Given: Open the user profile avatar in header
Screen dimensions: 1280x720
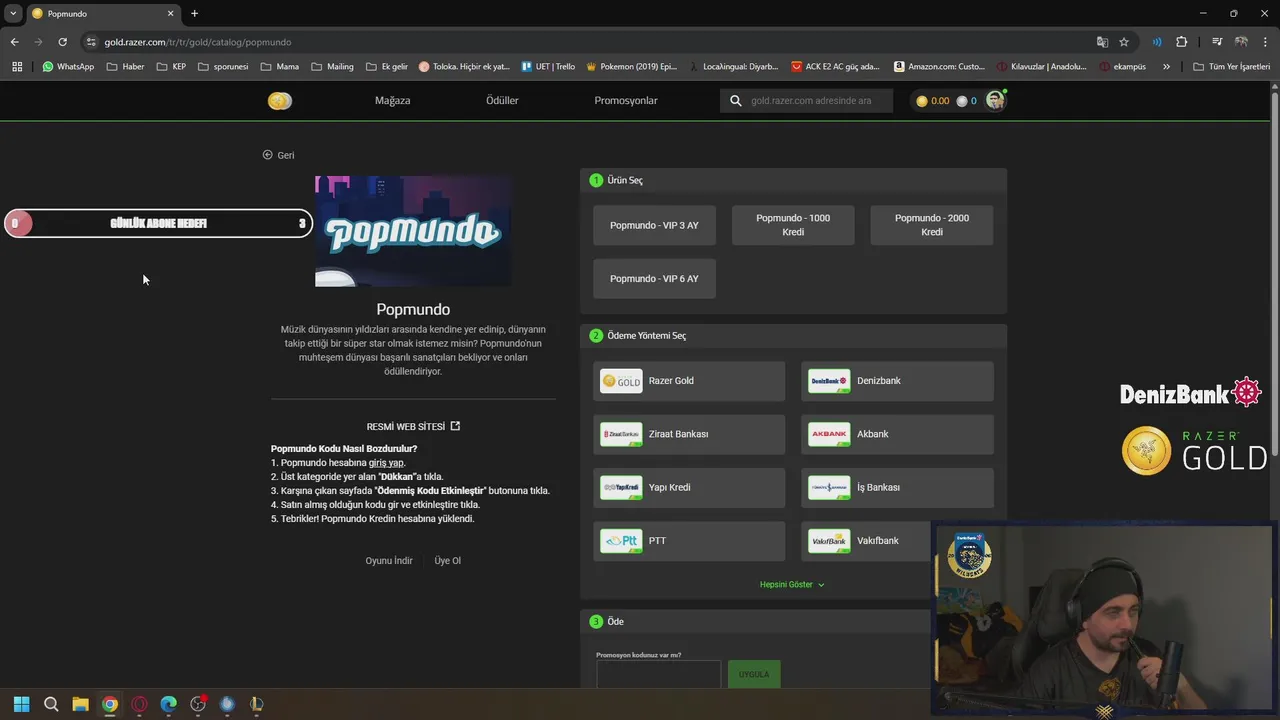Looking at the screenshot, I should click(x=995, y=100).
